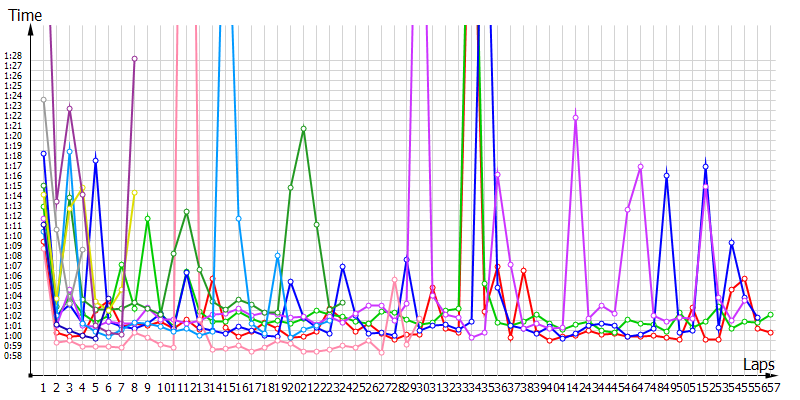The height and width of the screenshot is (400, 800).
Task: Click the 1:28 label on time axis
Action: click(x=13, y=56)
